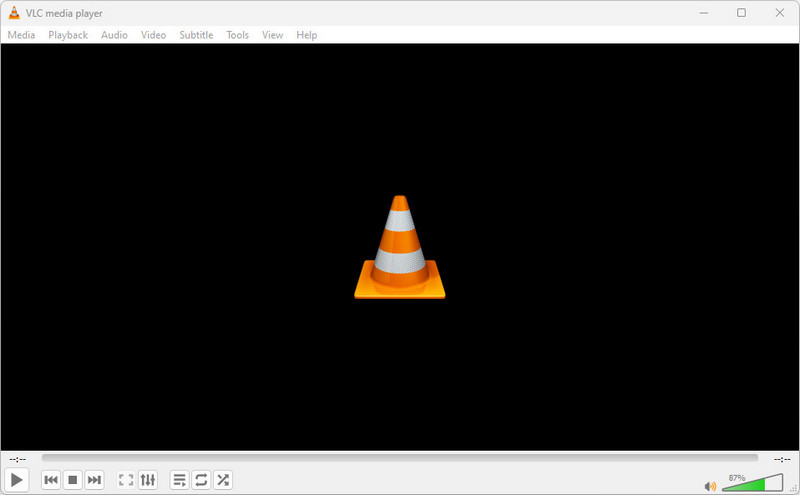This screenshot has width=800, height=495.
Task: Toggle the playlist view
Action: [179, 480]
